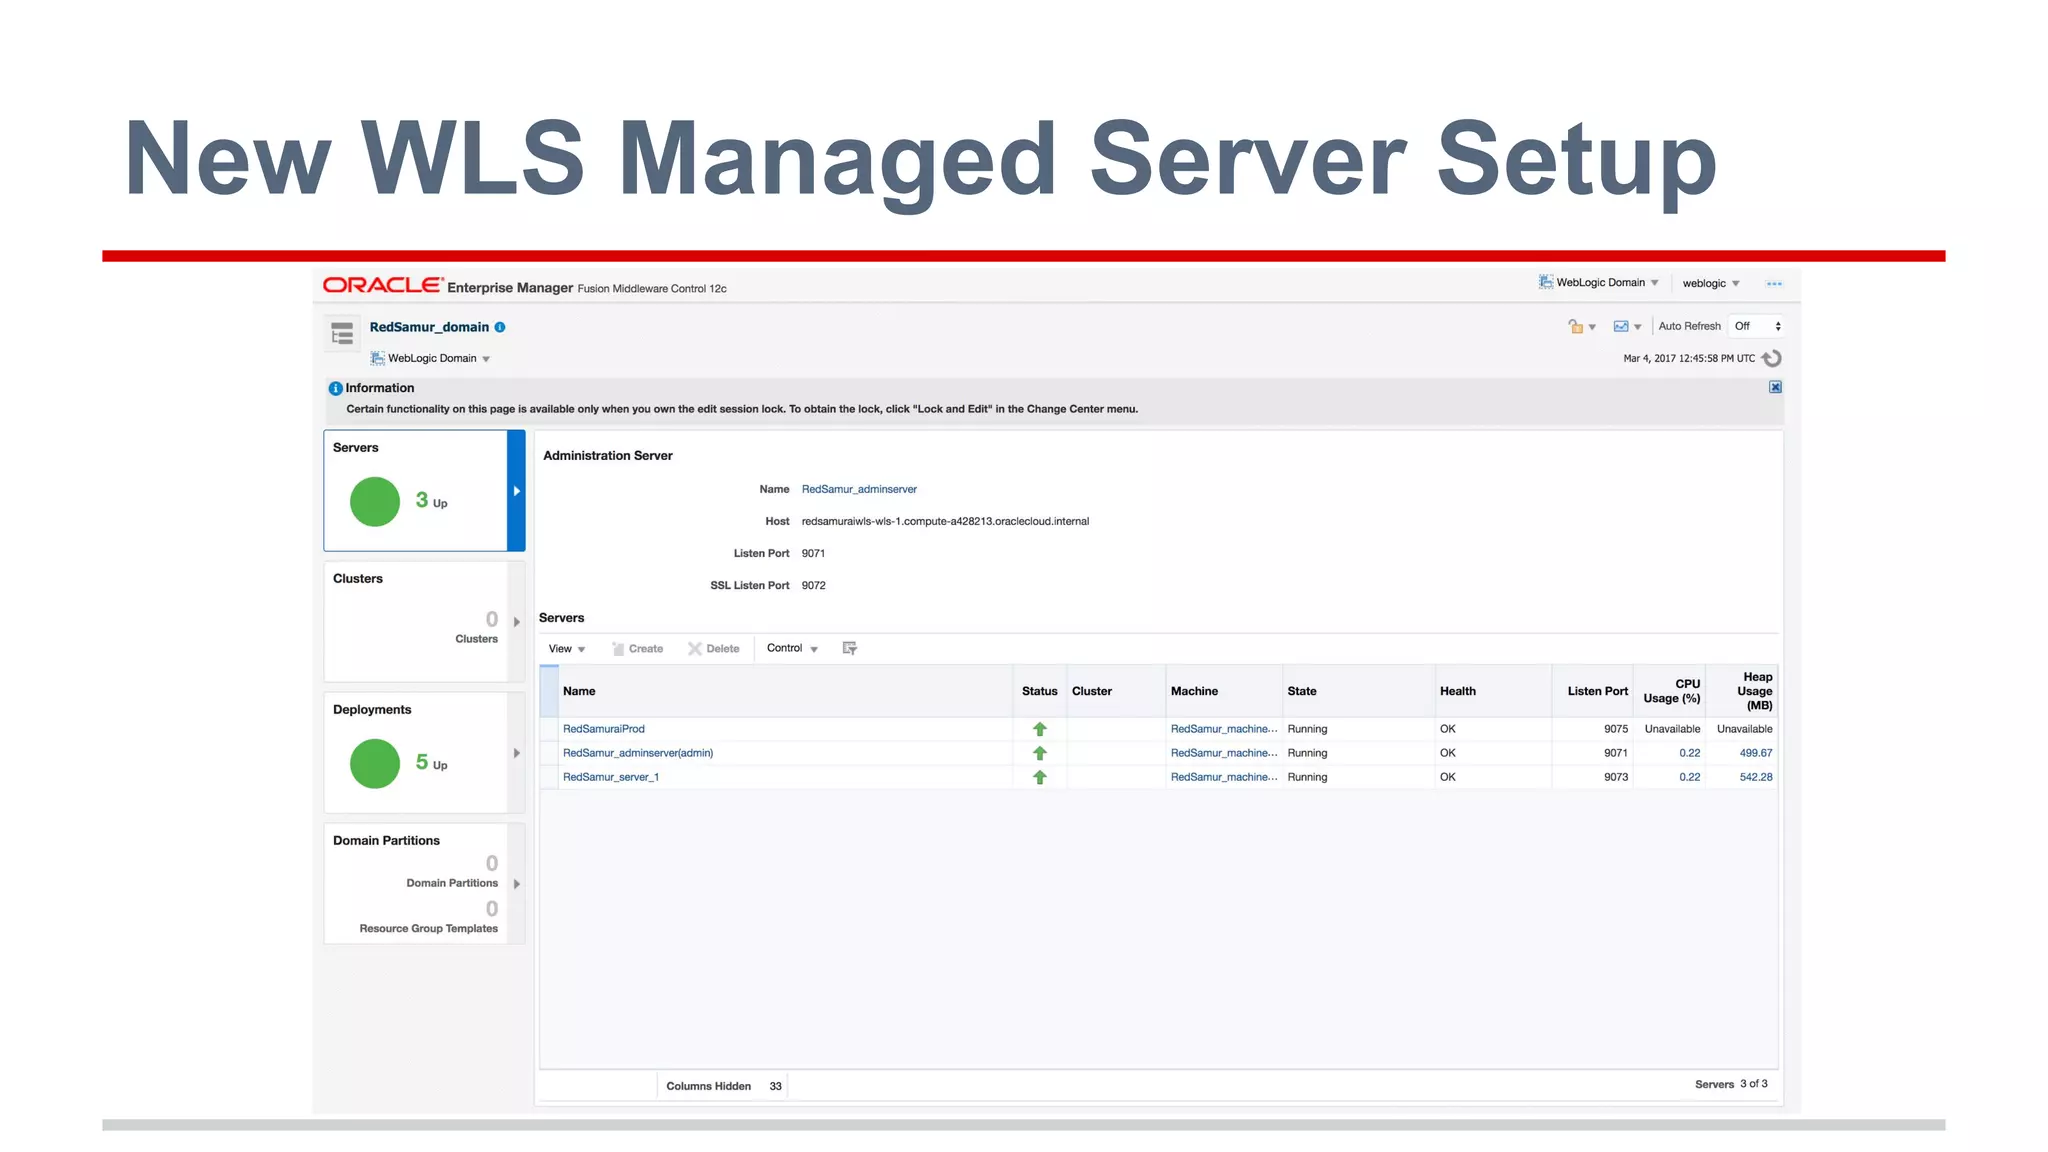This screenshot has width=2048, height=1152.
Task: Open the Control dropdown menu
Action: click(792, 648)
